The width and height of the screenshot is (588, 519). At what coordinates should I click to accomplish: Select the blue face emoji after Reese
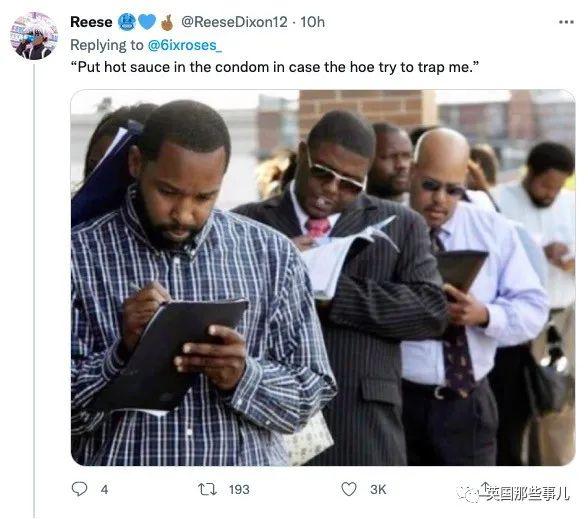point(127,22)
